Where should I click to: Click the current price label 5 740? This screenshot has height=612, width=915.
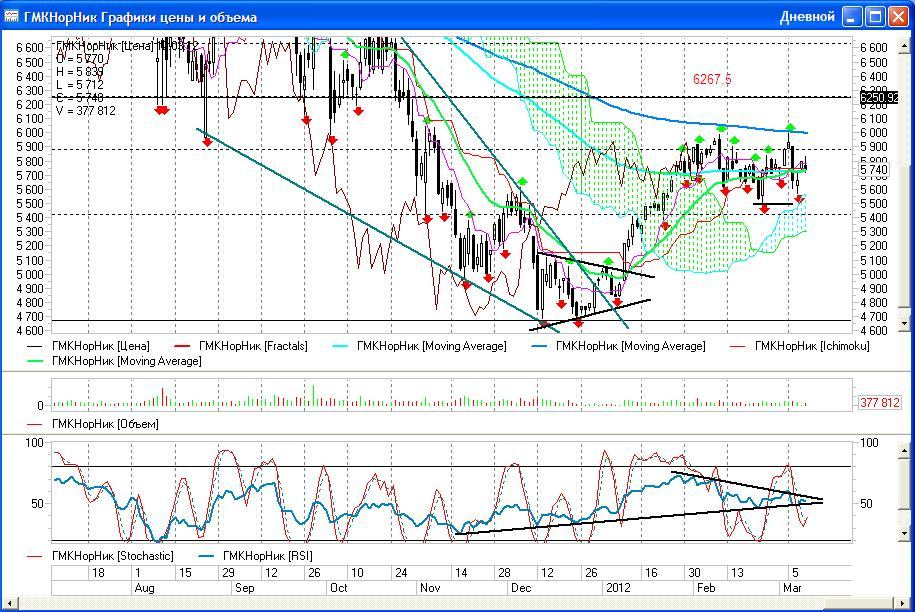(x=874, y=170)
